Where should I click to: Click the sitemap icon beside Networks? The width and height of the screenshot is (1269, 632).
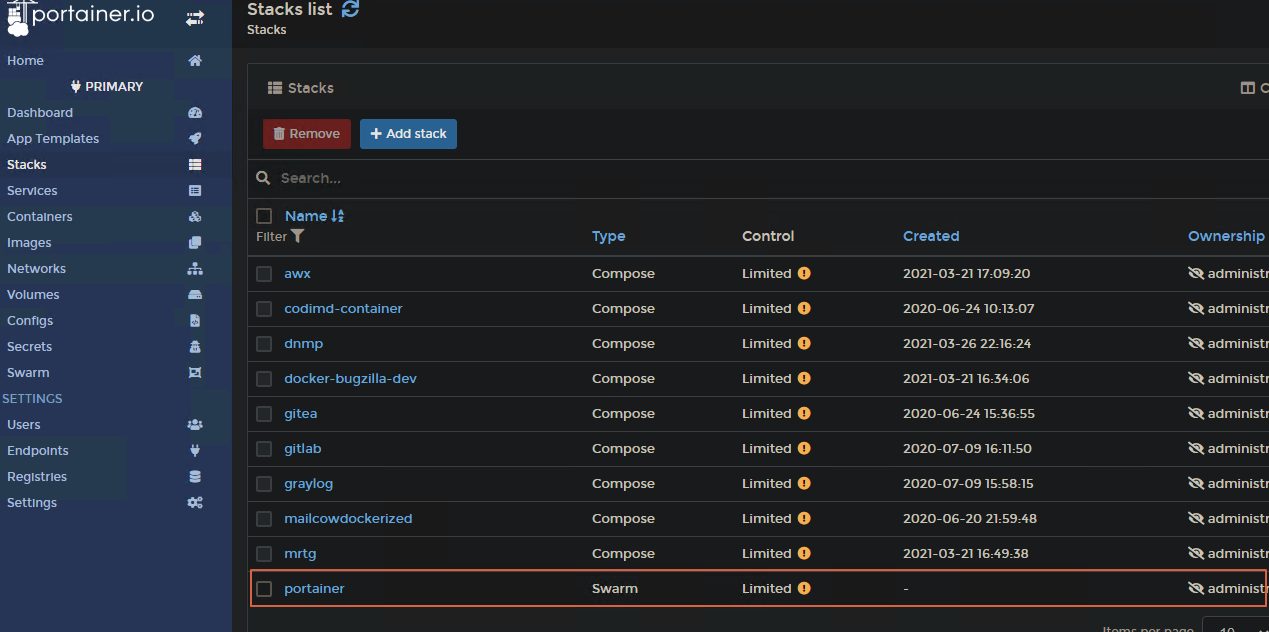[195, 269]
